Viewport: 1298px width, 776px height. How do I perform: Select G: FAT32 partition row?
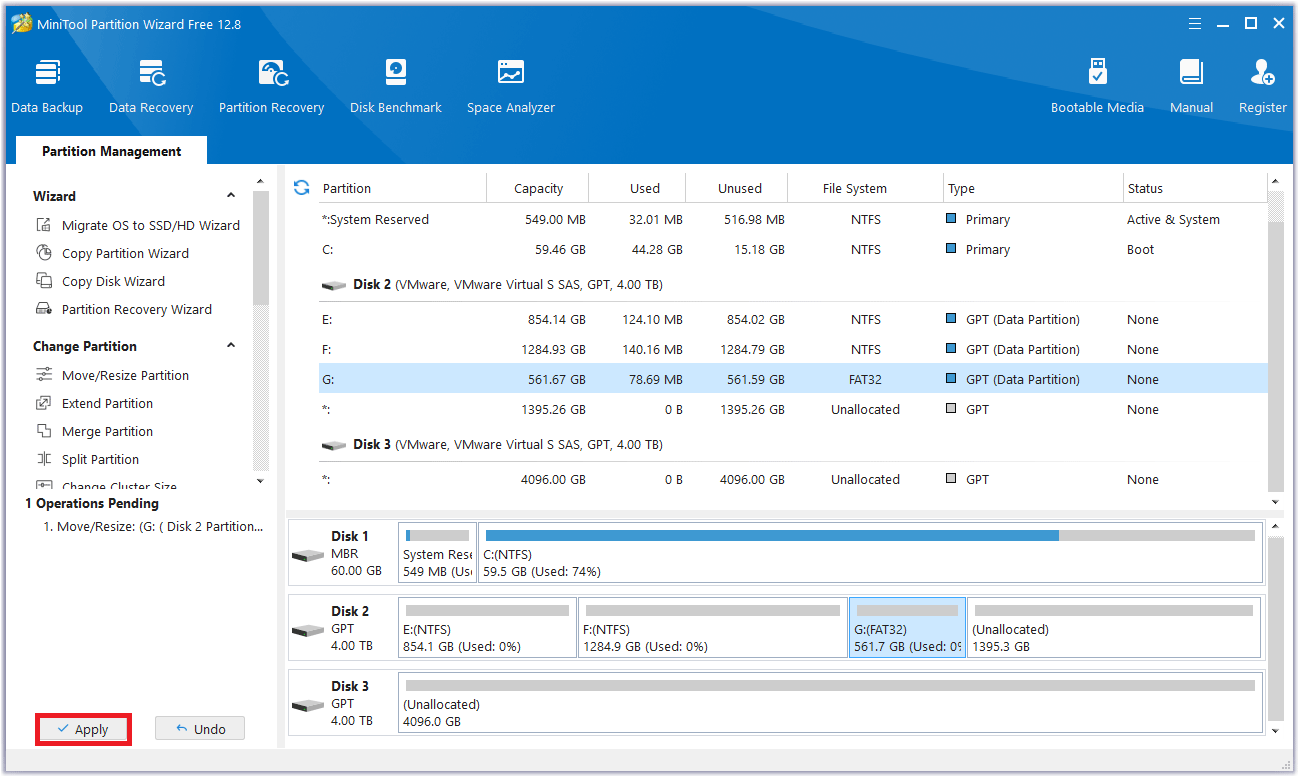click(x=793, y=379)
